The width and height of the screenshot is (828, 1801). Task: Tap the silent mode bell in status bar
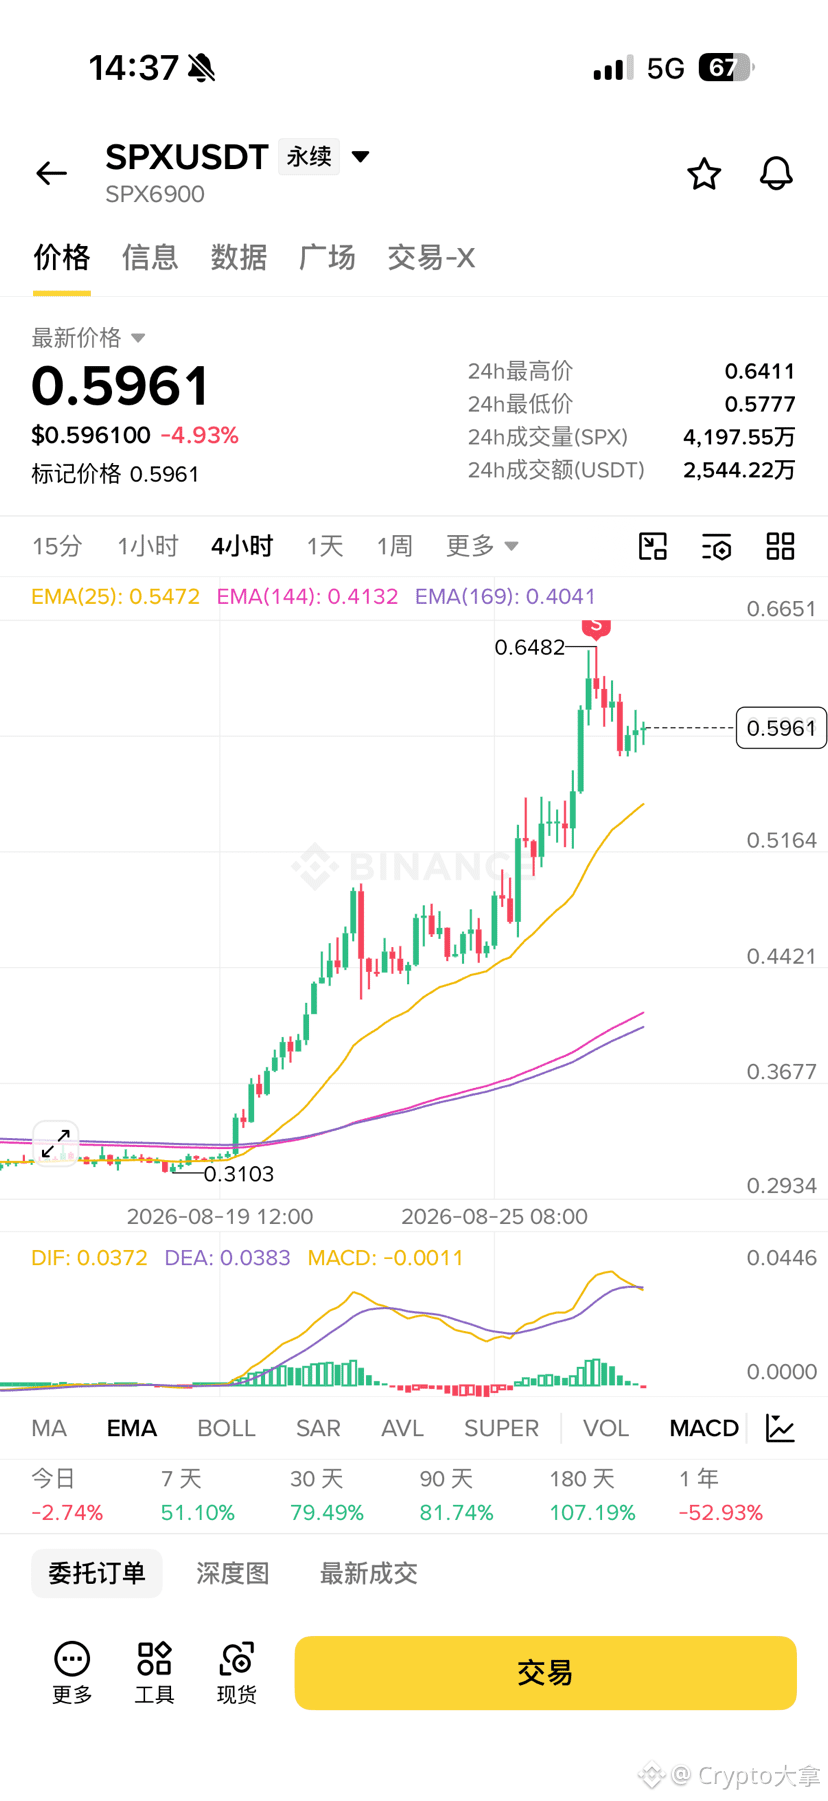[x=201, y=68]
